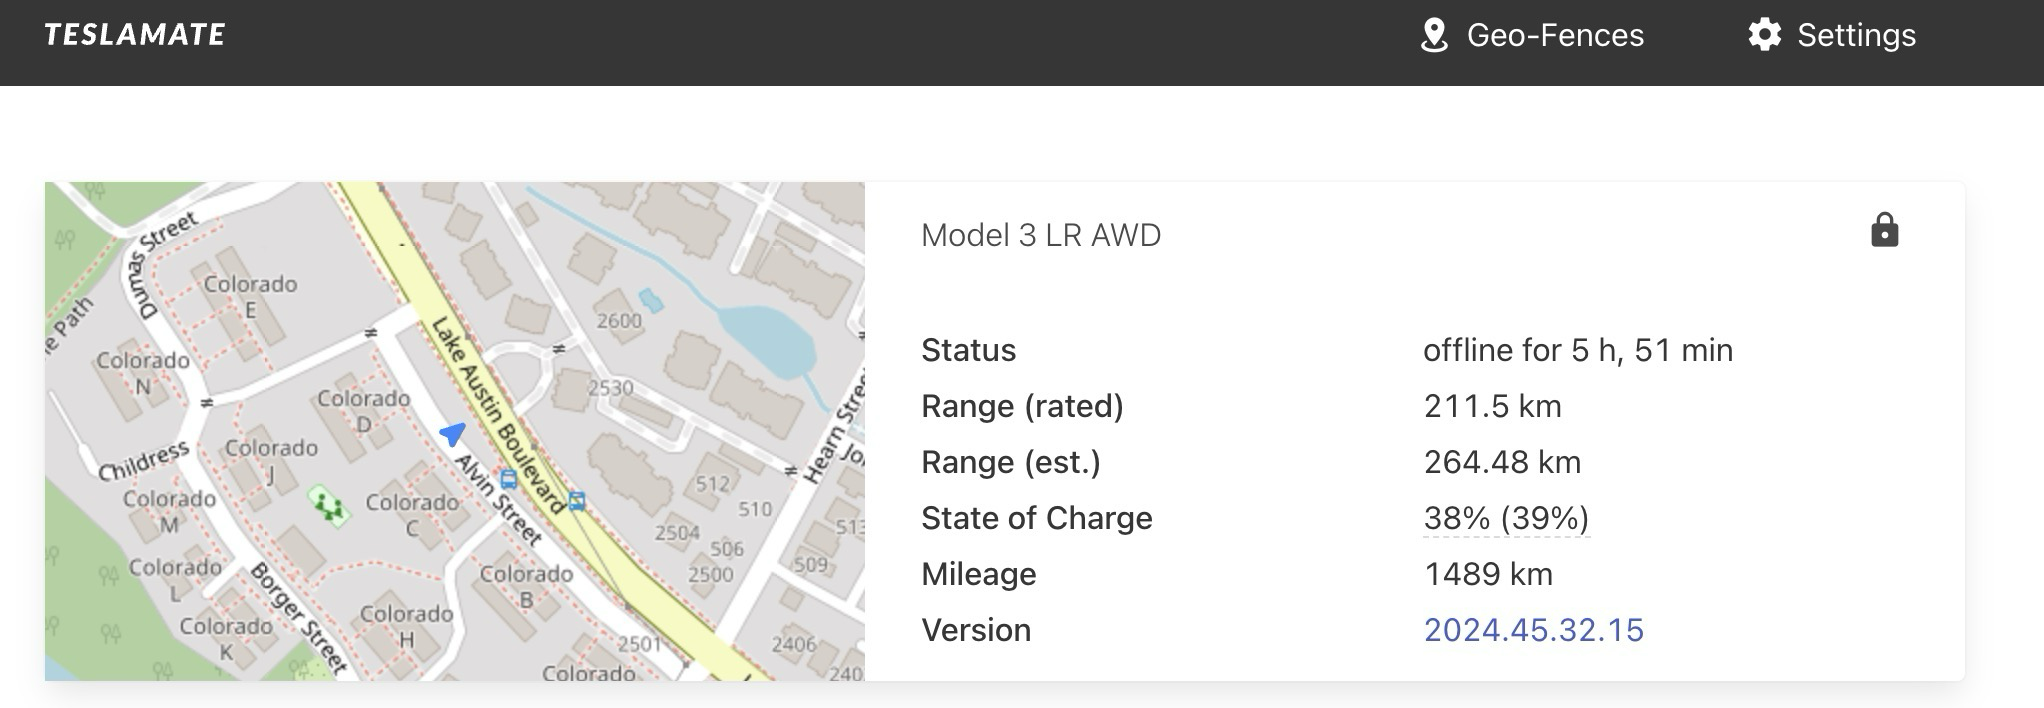Screen dimensions: 2044x708
Task: Open the Geo-Fences page label
Action: 1554,36
